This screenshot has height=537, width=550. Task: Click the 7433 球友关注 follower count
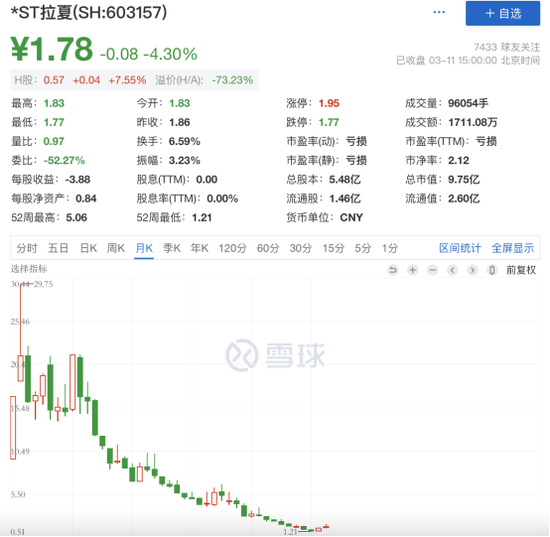click(507, 47)
